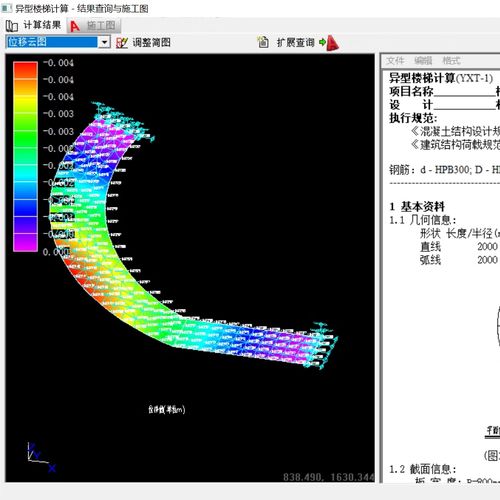The height and width of the screenshot is (500, 500).
Task: Click the 调整简图 pencil icon
Action: click(x=122, y=43)
